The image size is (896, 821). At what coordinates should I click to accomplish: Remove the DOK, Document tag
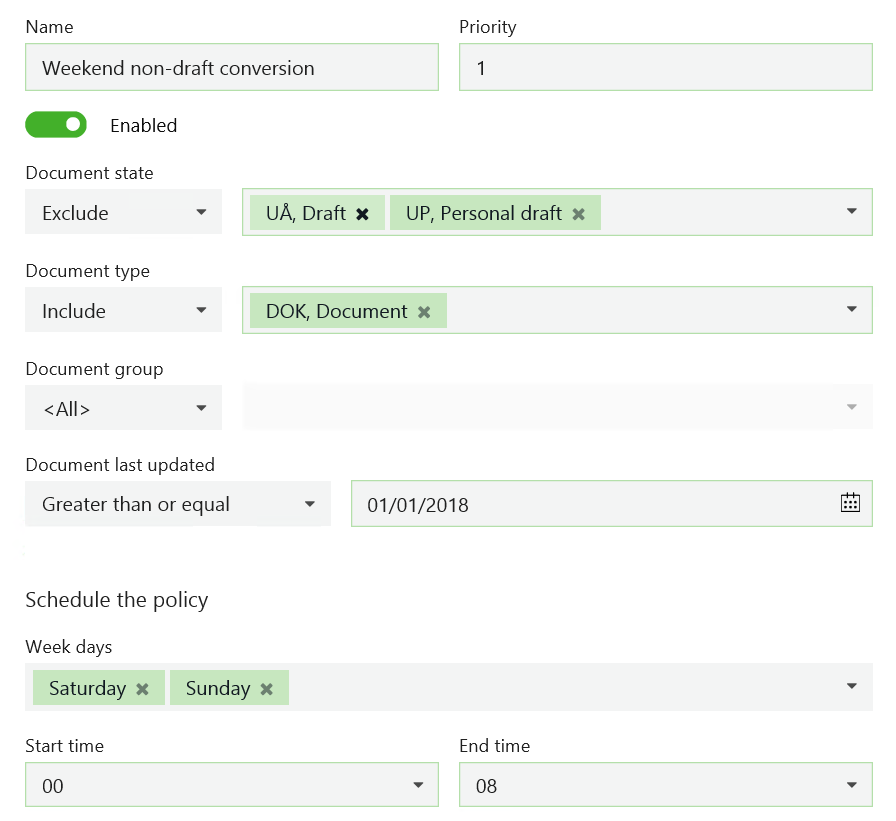(x=424, y=312)
